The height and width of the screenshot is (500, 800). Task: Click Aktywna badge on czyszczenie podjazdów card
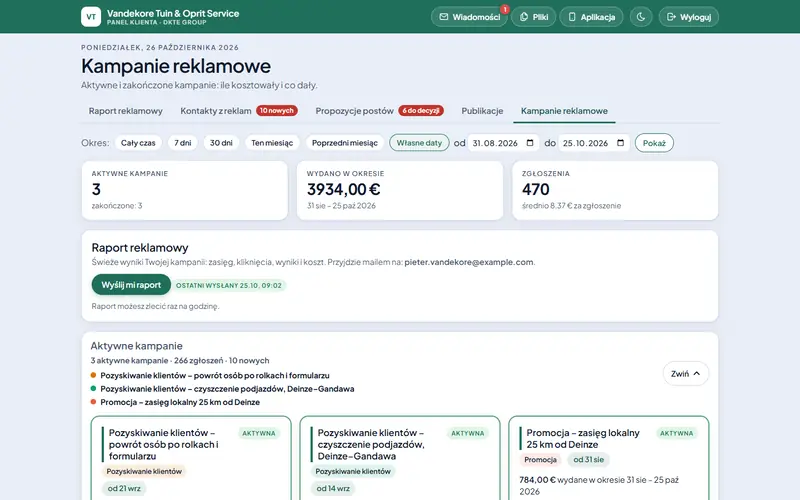tap(467, 433)
